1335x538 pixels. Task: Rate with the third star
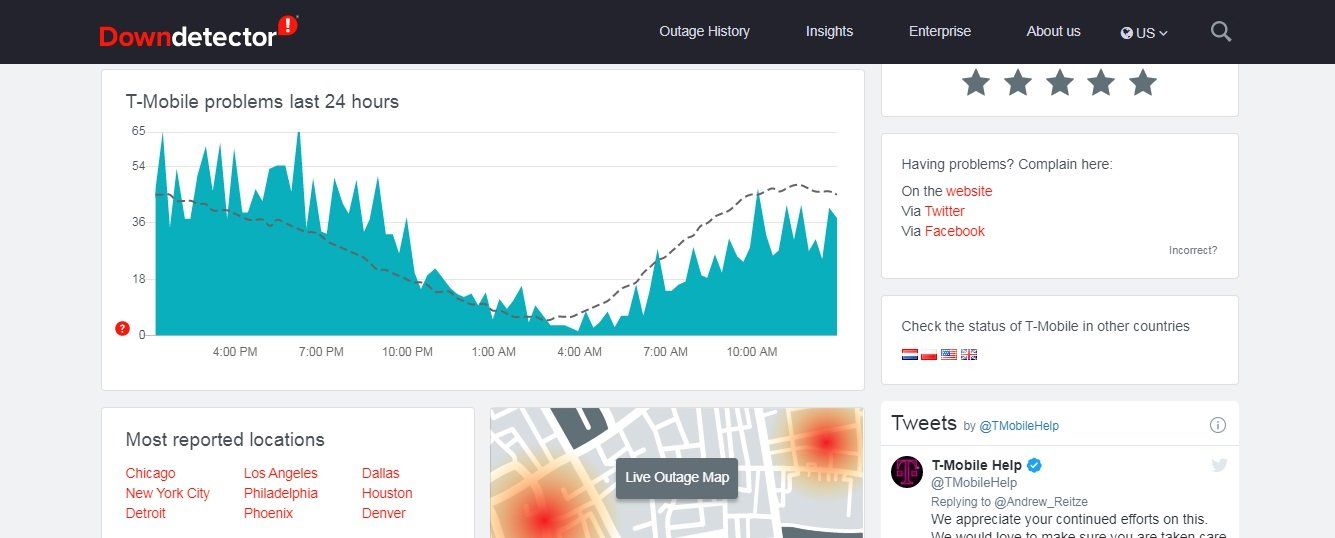[x=1059, y=82]
